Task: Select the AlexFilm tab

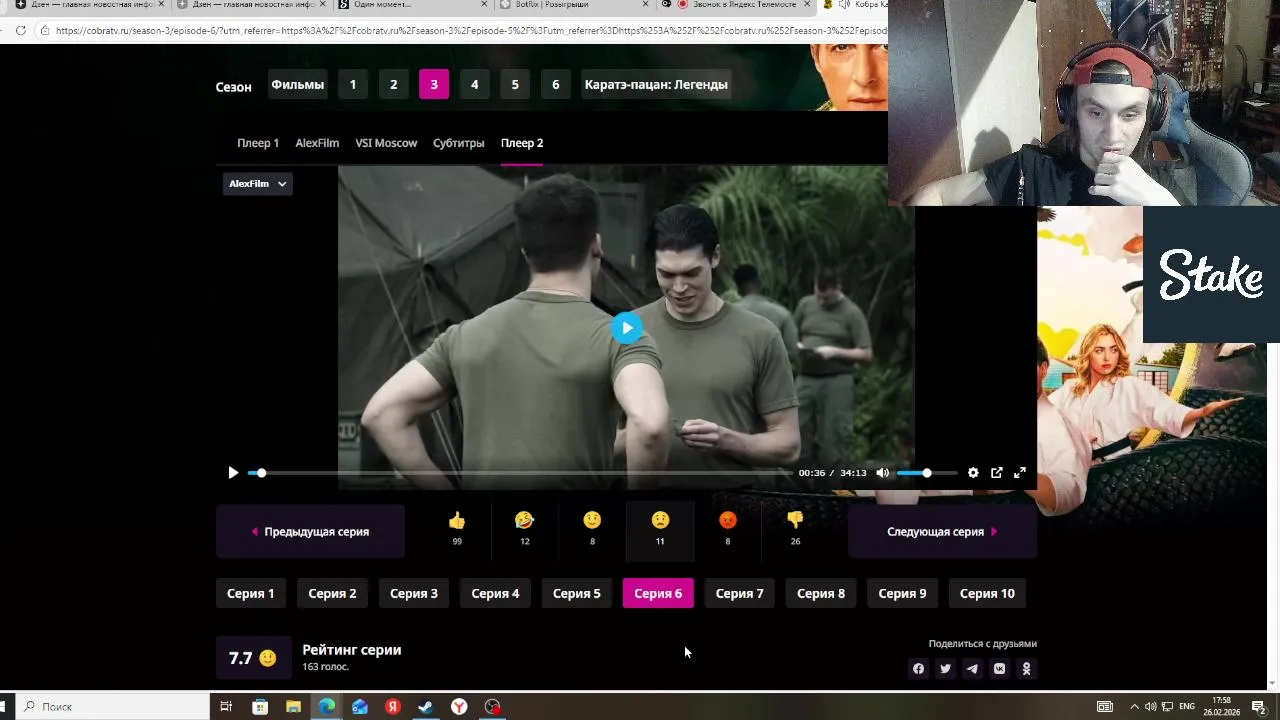Action: click(x=317, y=143)
